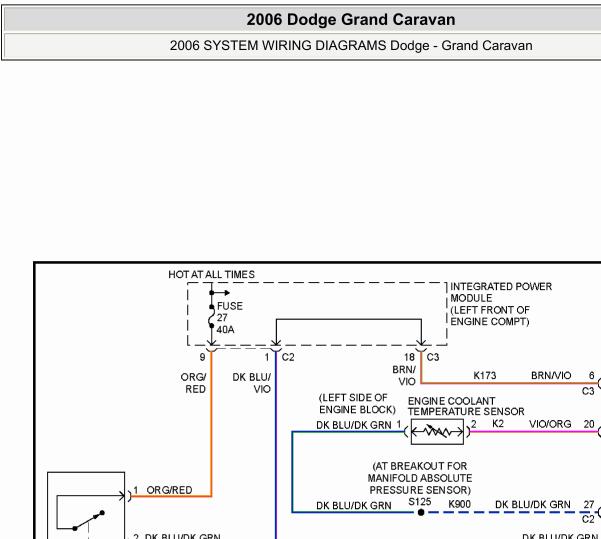This screenshot has width=601, height=539.
Task: Click pin number '20' on the VIO/ORG wire
Action: click(589, 424)
